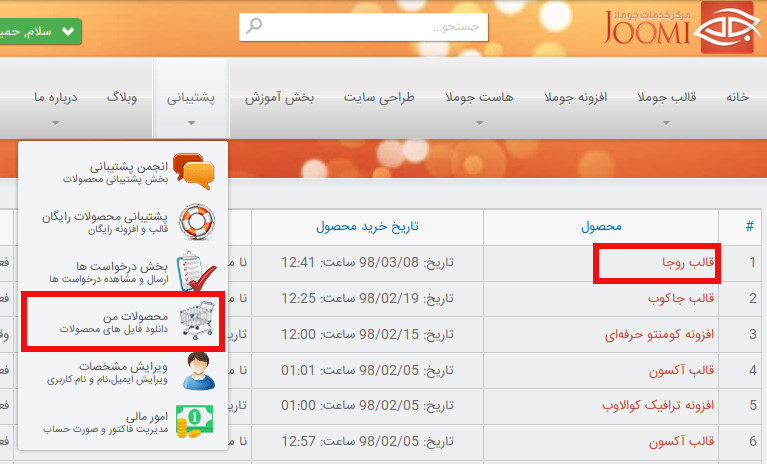
Task: Open افزونه ترافیک کولاوب product link
Action: [658, 406]
